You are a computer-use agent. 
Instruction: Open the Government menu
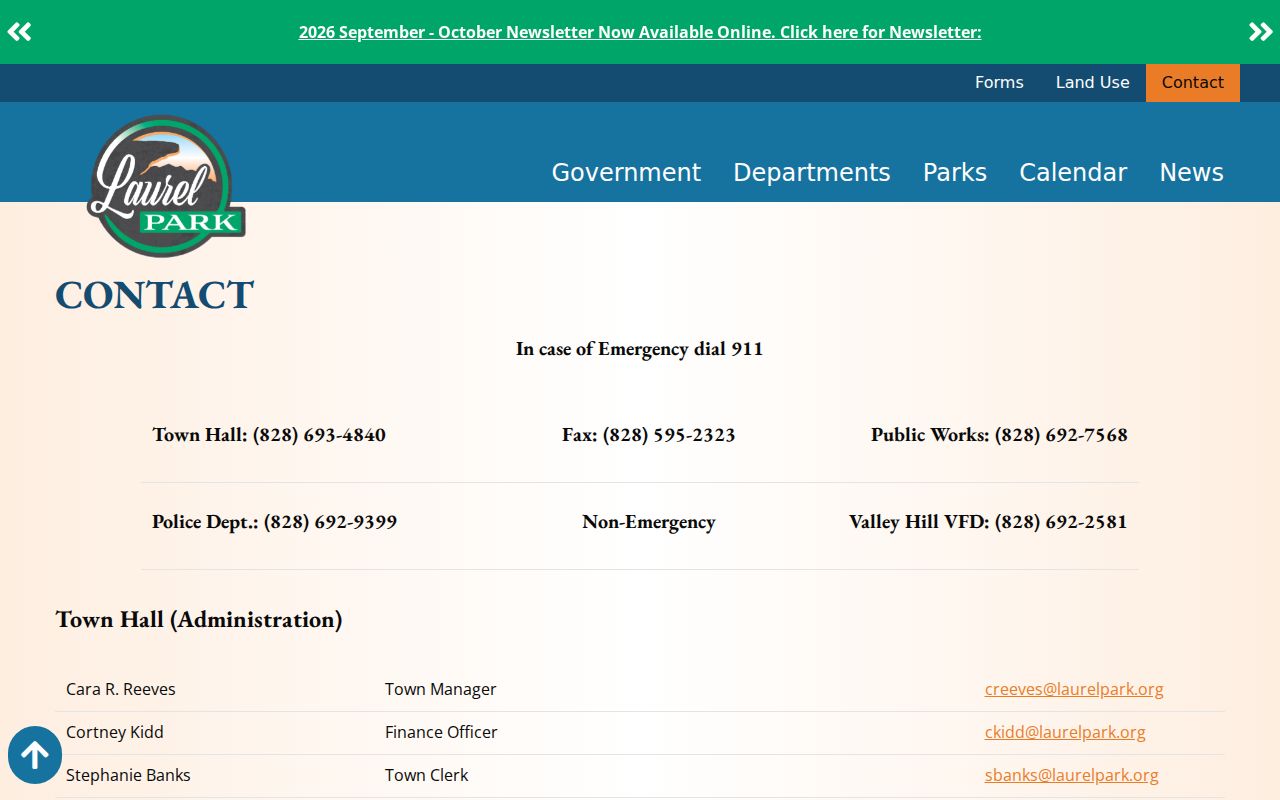tap(626, 172)
